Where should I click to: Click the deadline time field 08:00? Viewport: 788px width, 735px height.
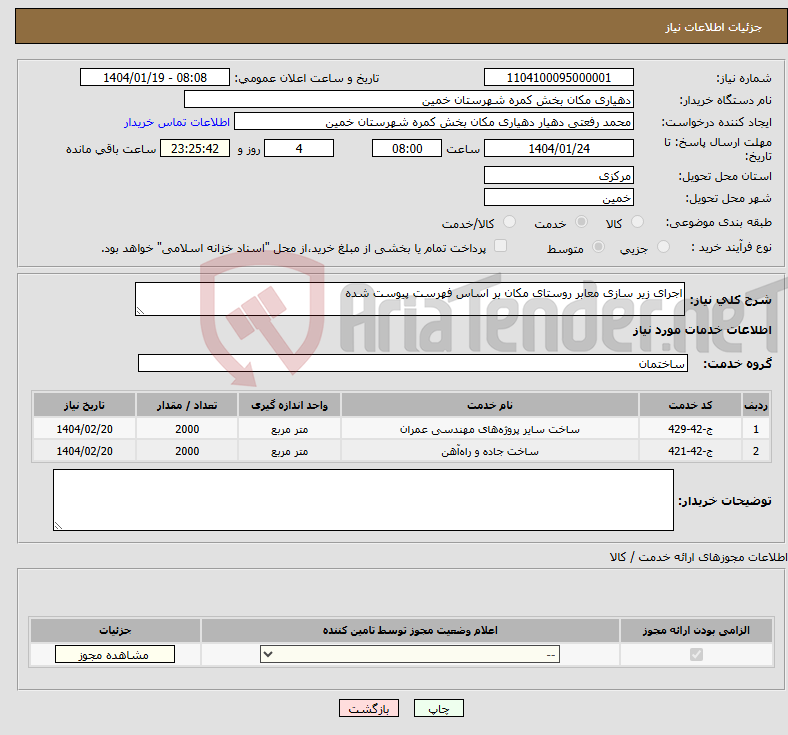[x=407, y=148]
